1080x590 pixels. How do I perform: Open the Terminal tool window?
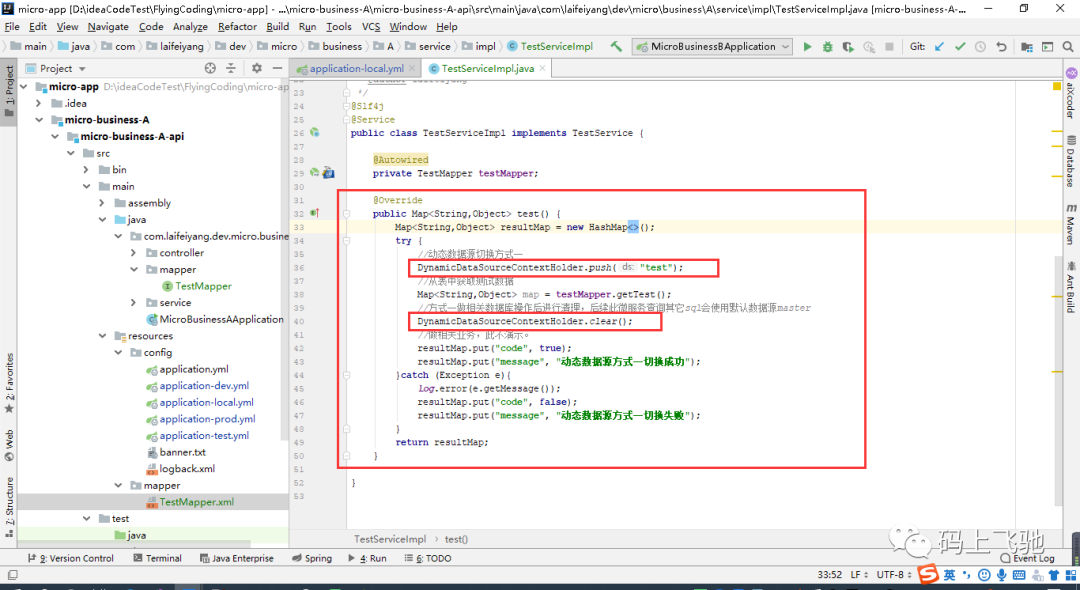click(157, 558)
